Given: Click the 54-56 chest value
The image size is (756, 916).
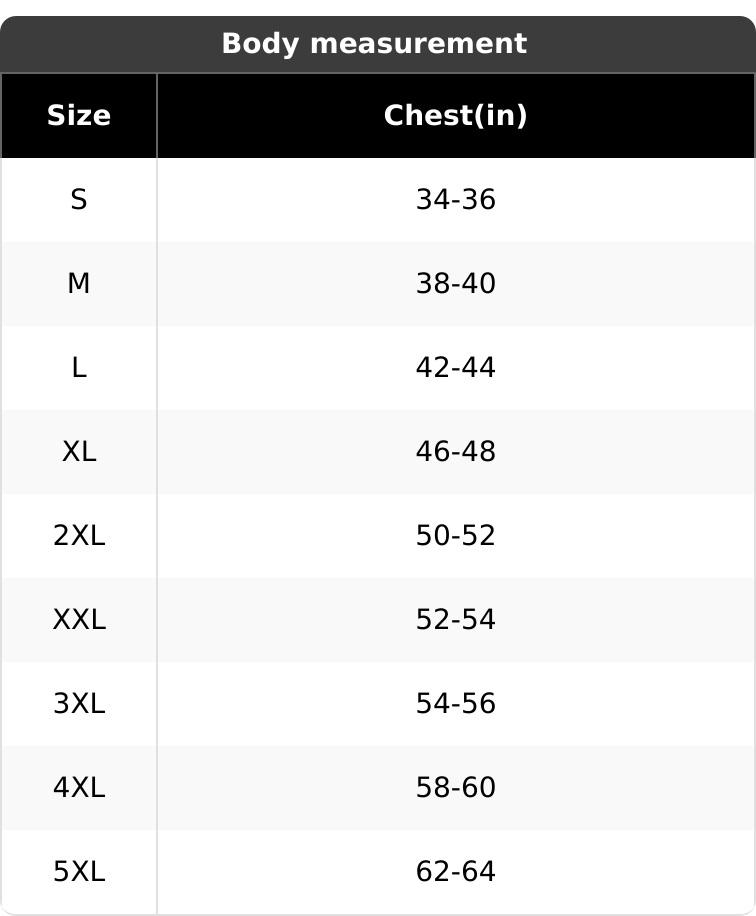Looking at the screenshot, I should coord(455,704).
